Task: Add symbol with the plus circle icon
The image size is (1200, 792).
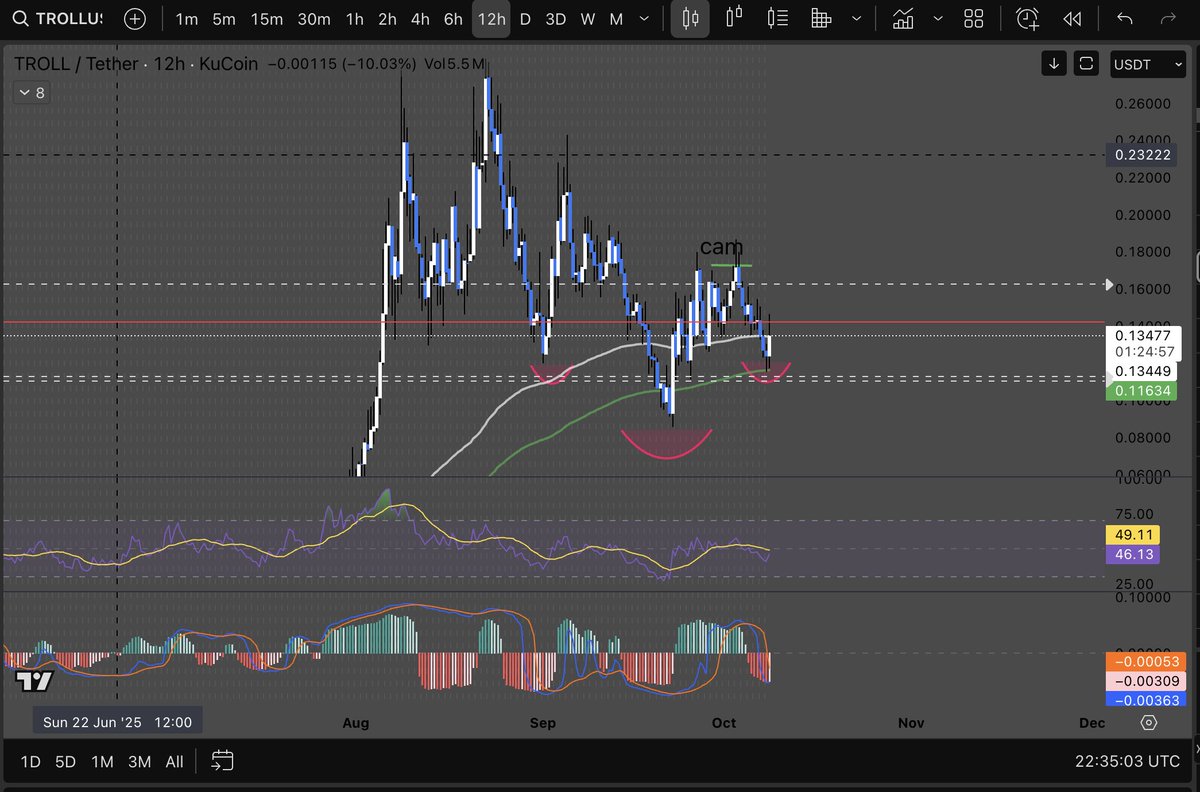Action: (135, 19)
